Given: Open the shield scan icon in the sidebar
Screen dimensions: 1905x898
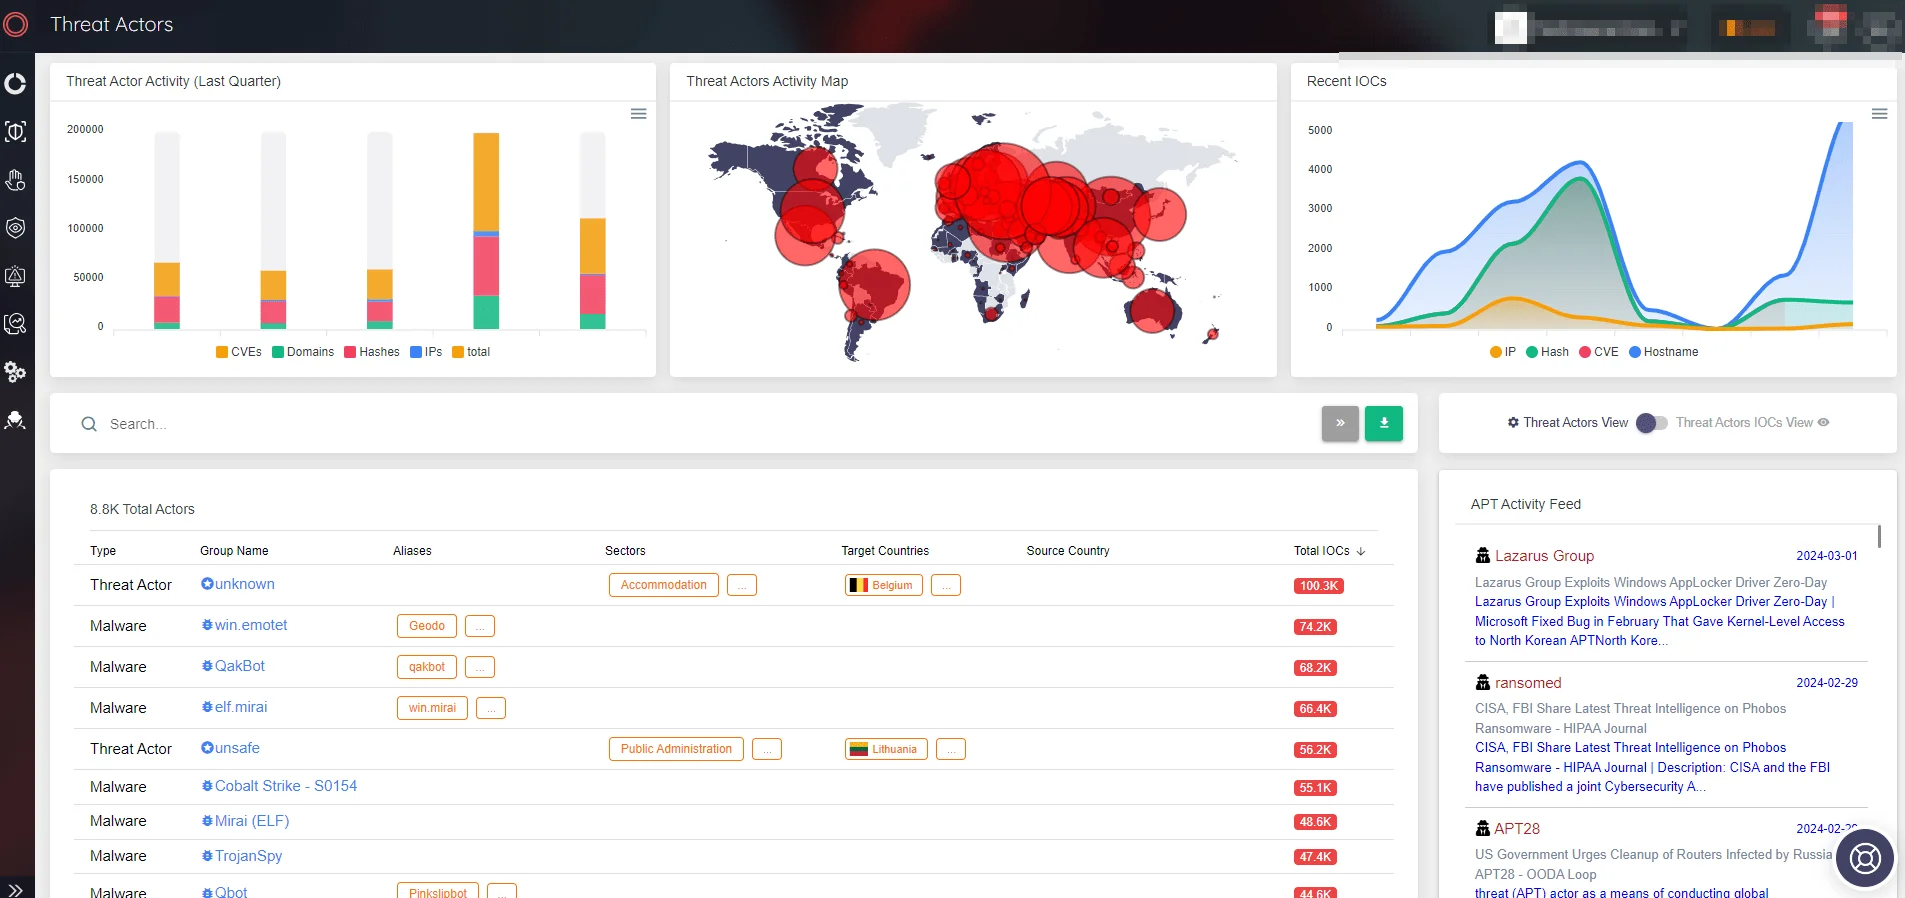Looking at the screenshot, I should pos(15,132).
